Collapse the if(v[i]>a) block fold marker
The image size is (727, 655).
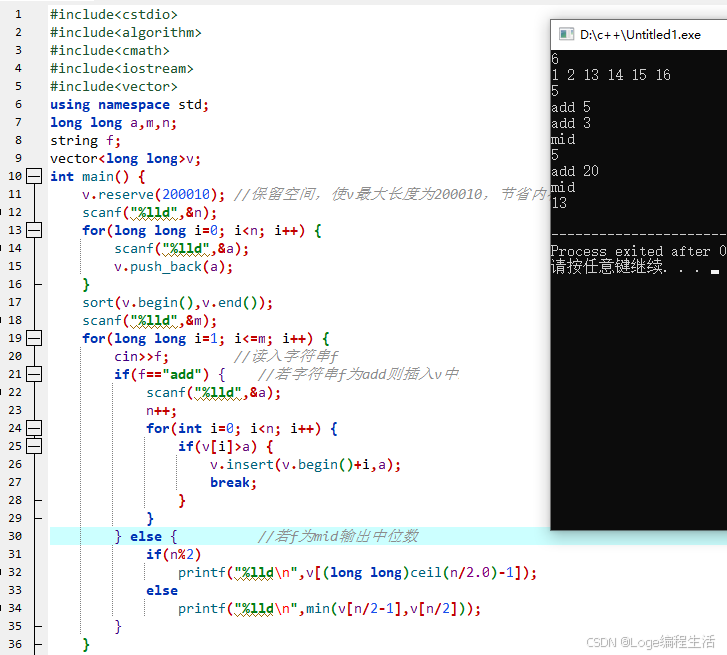point(34,447)
